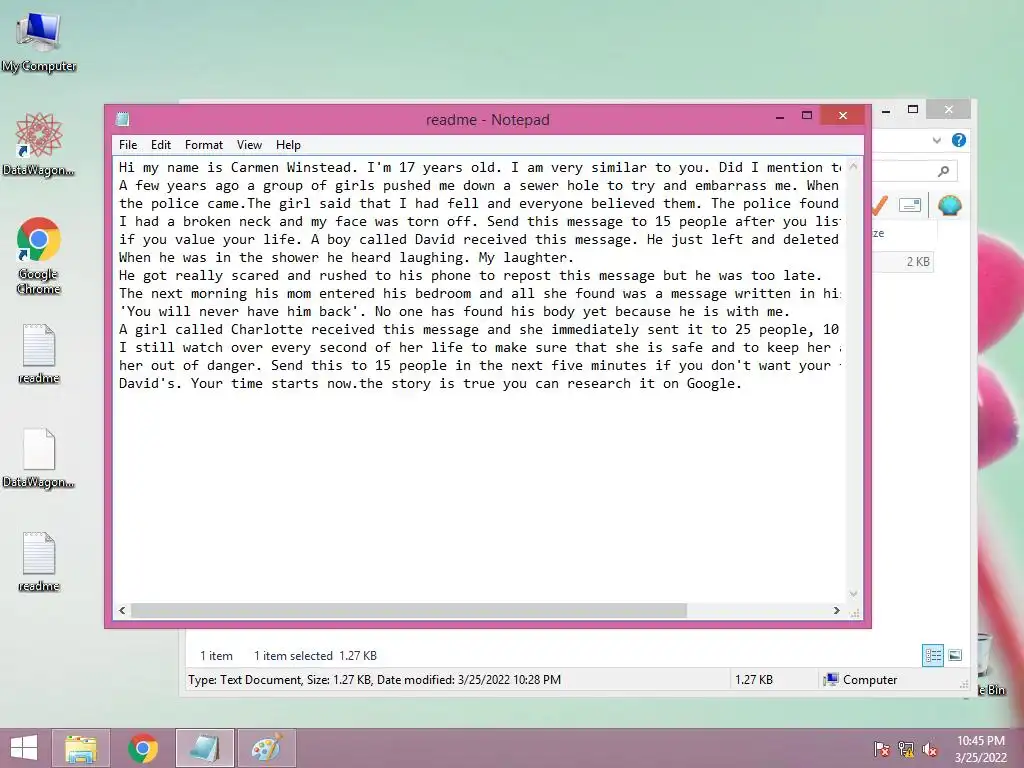This screenshot has width=1024, height=768.
Task: Open Paint from the taskbar
Action: [x=266, y=748]
